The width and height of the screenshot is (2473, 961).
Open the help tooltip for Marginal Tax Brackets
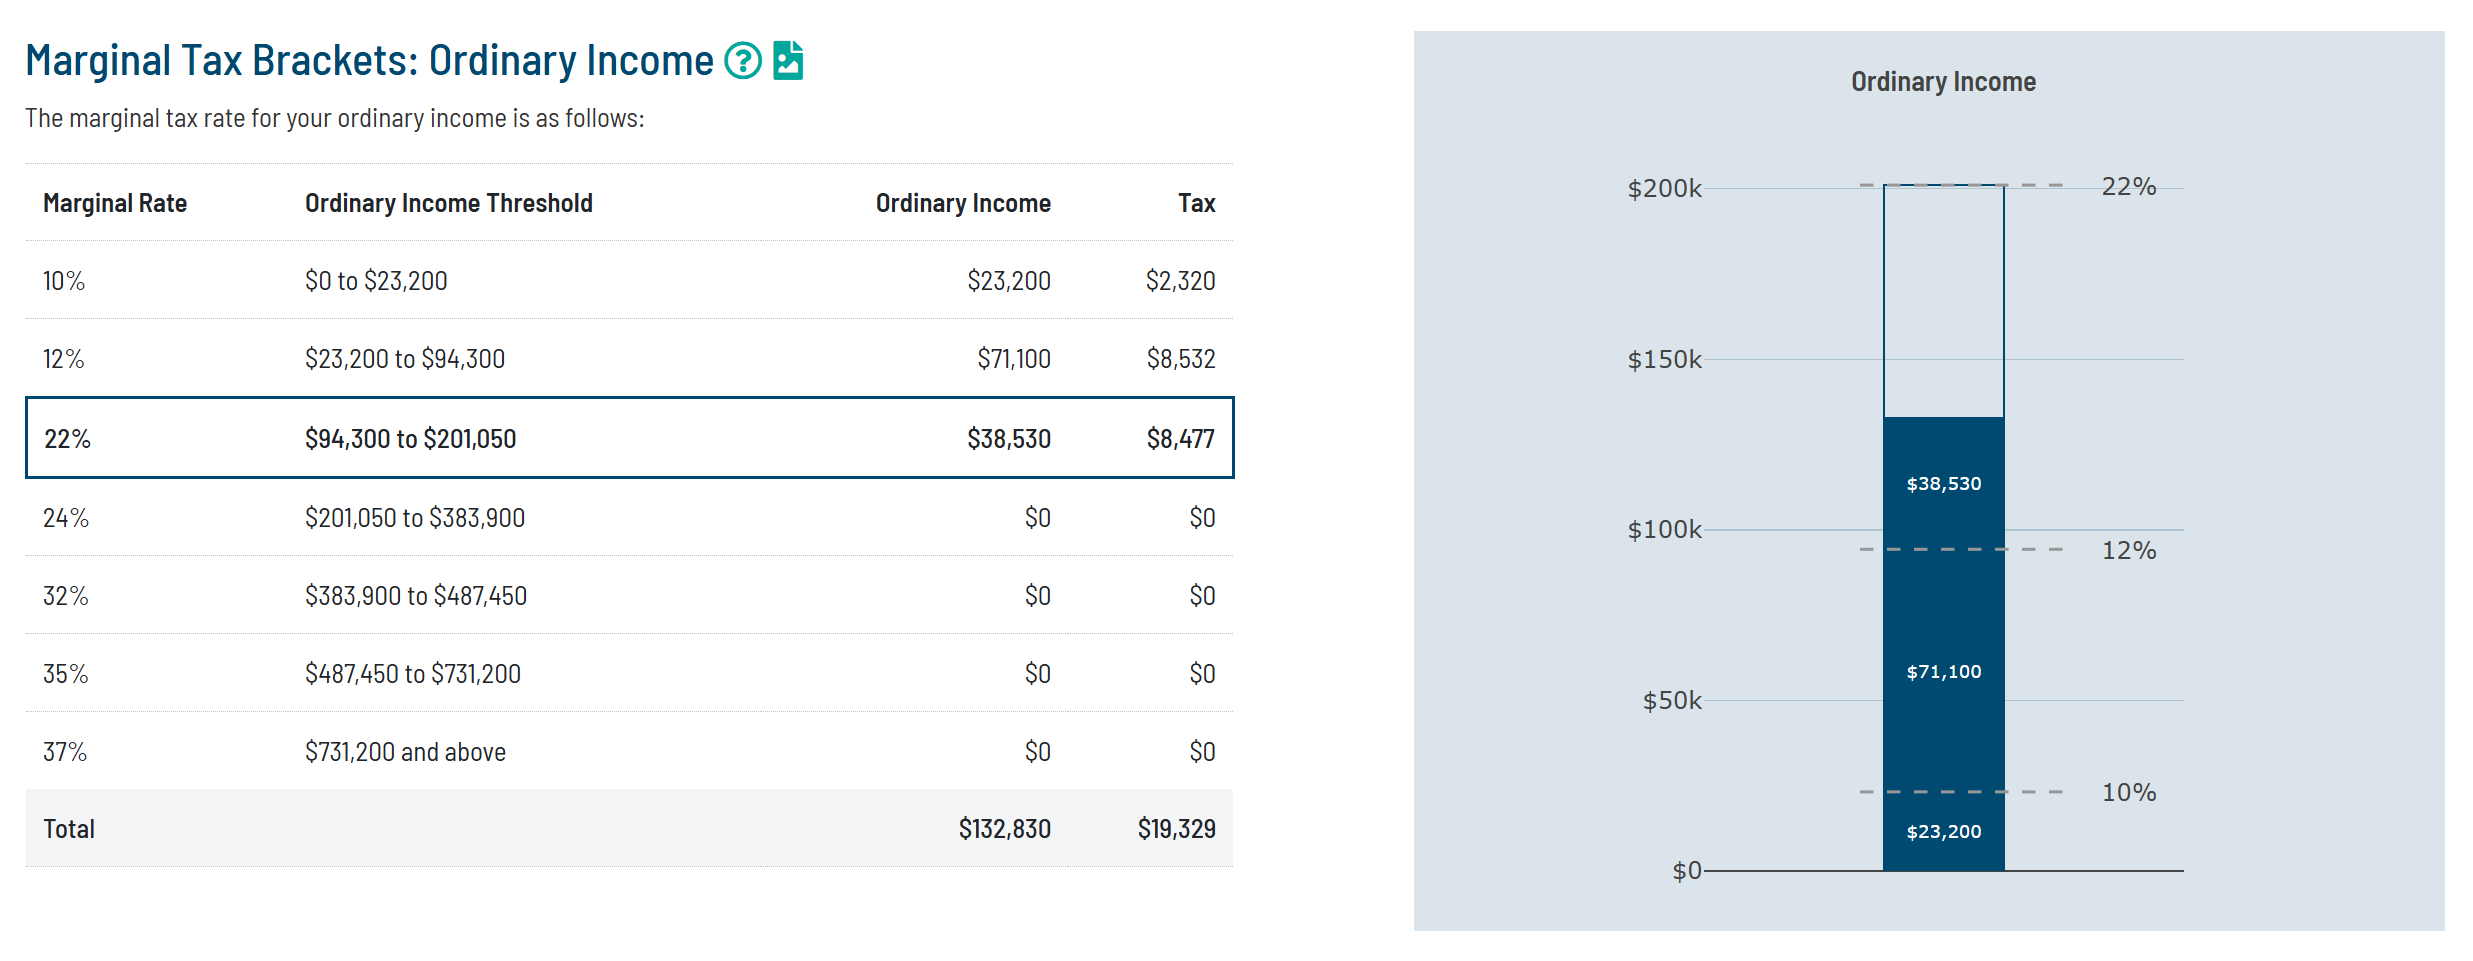coord(742,61)
